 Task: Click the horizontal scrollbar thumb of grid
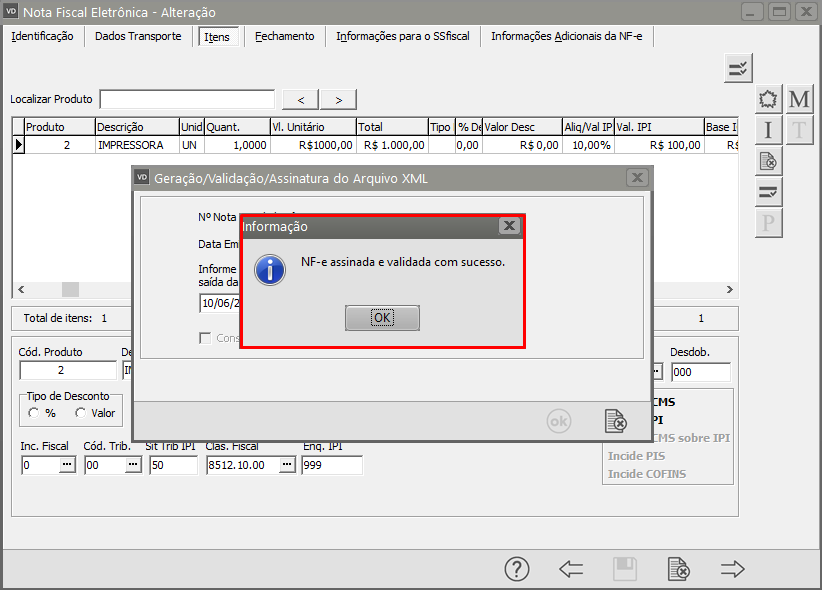point(70,289)
